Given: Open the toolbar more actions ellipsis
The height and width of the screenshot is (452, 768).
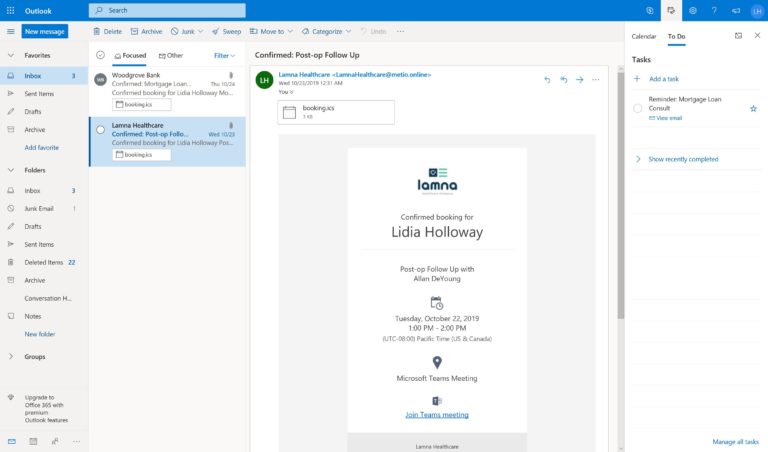Looking at the screenshot, I should pos(401,31).
